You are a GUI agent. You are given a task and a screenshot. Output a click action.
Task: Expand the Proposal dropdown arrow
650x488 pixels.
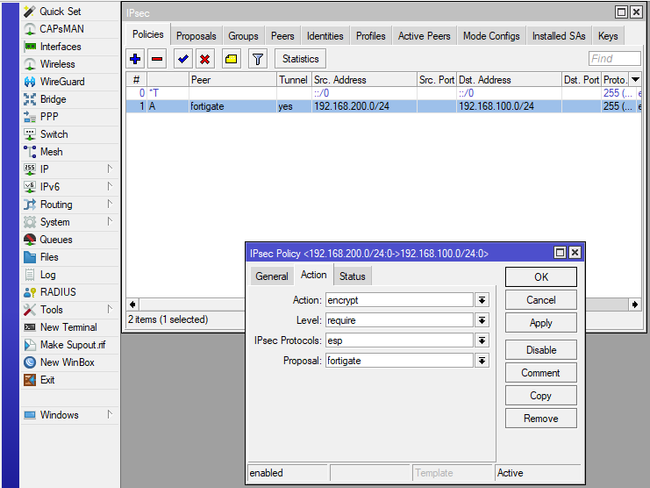coord(482,360)
